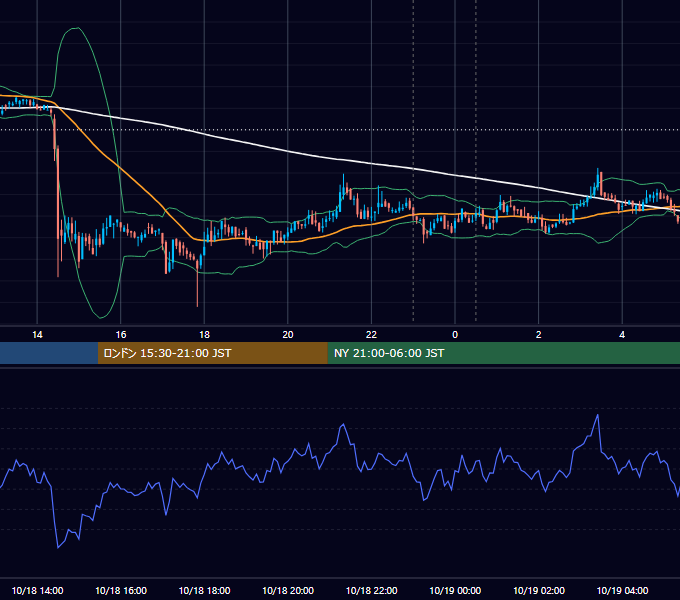Click the oscillator low after 10/18 14:00
680x600 pixels.
[58, 547]
